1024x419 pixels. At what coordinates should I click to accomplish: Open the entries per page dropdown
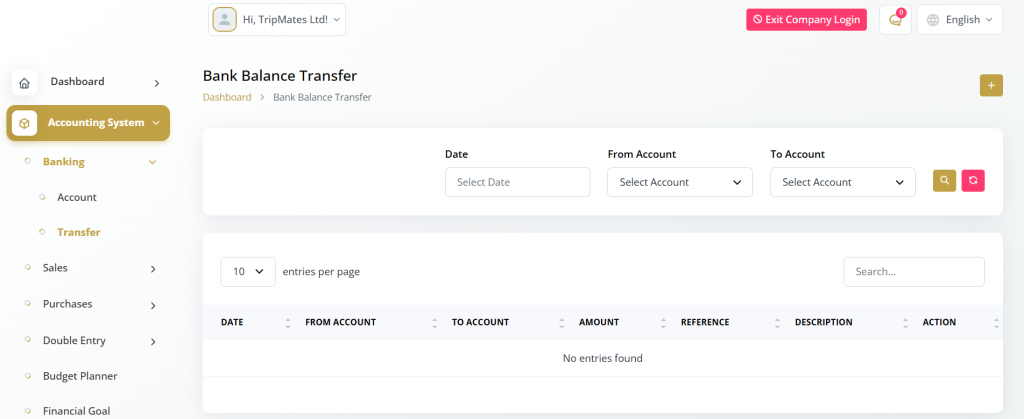(248, 271)
